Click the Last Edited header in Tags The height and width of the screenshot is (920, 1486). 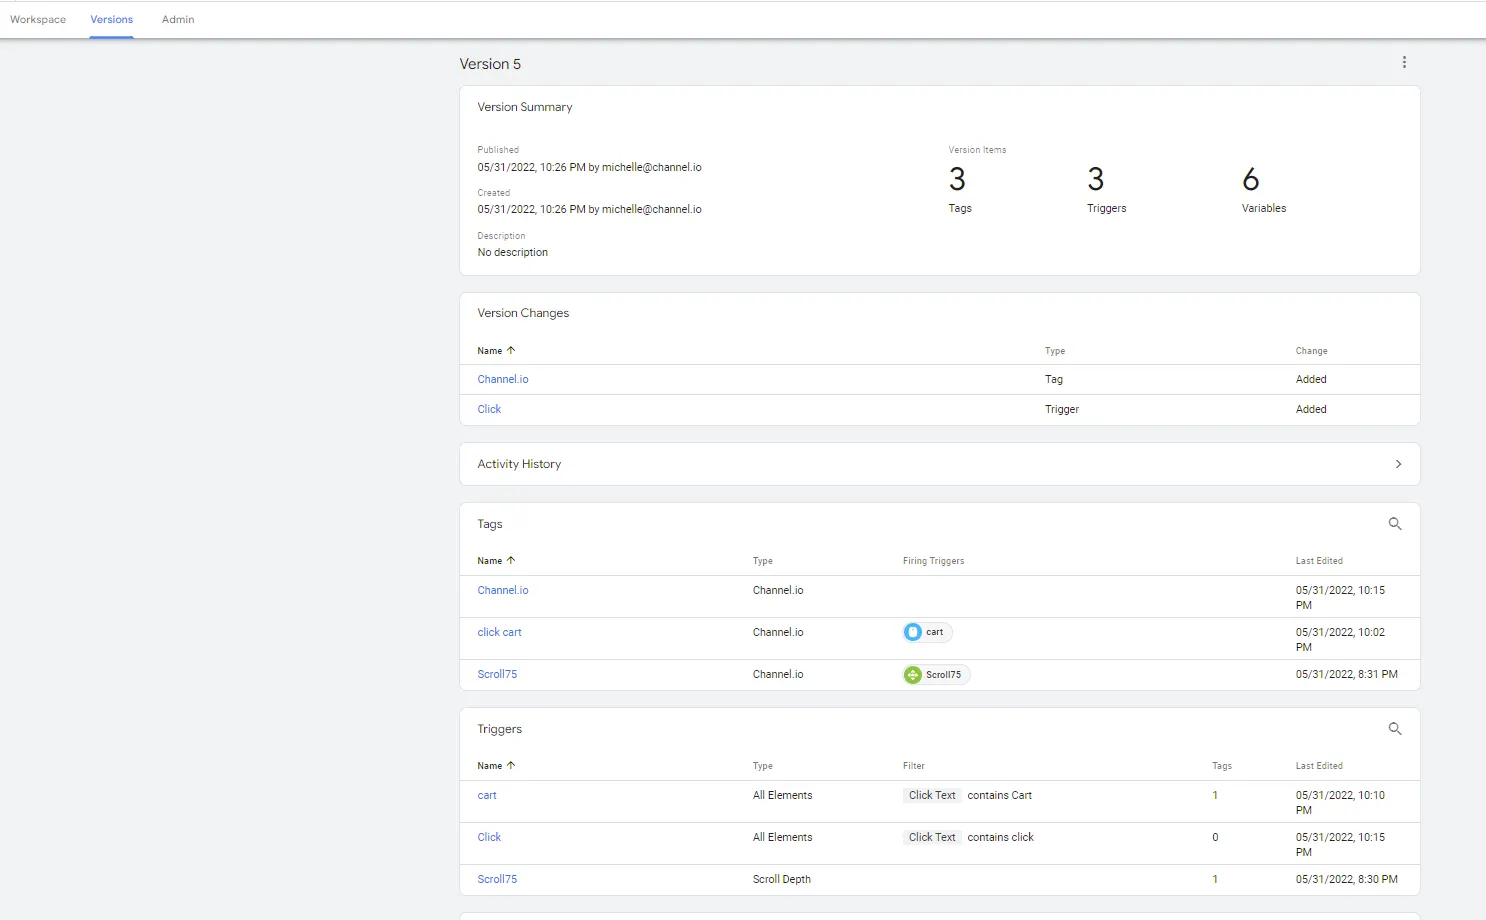coord(1319,561)
